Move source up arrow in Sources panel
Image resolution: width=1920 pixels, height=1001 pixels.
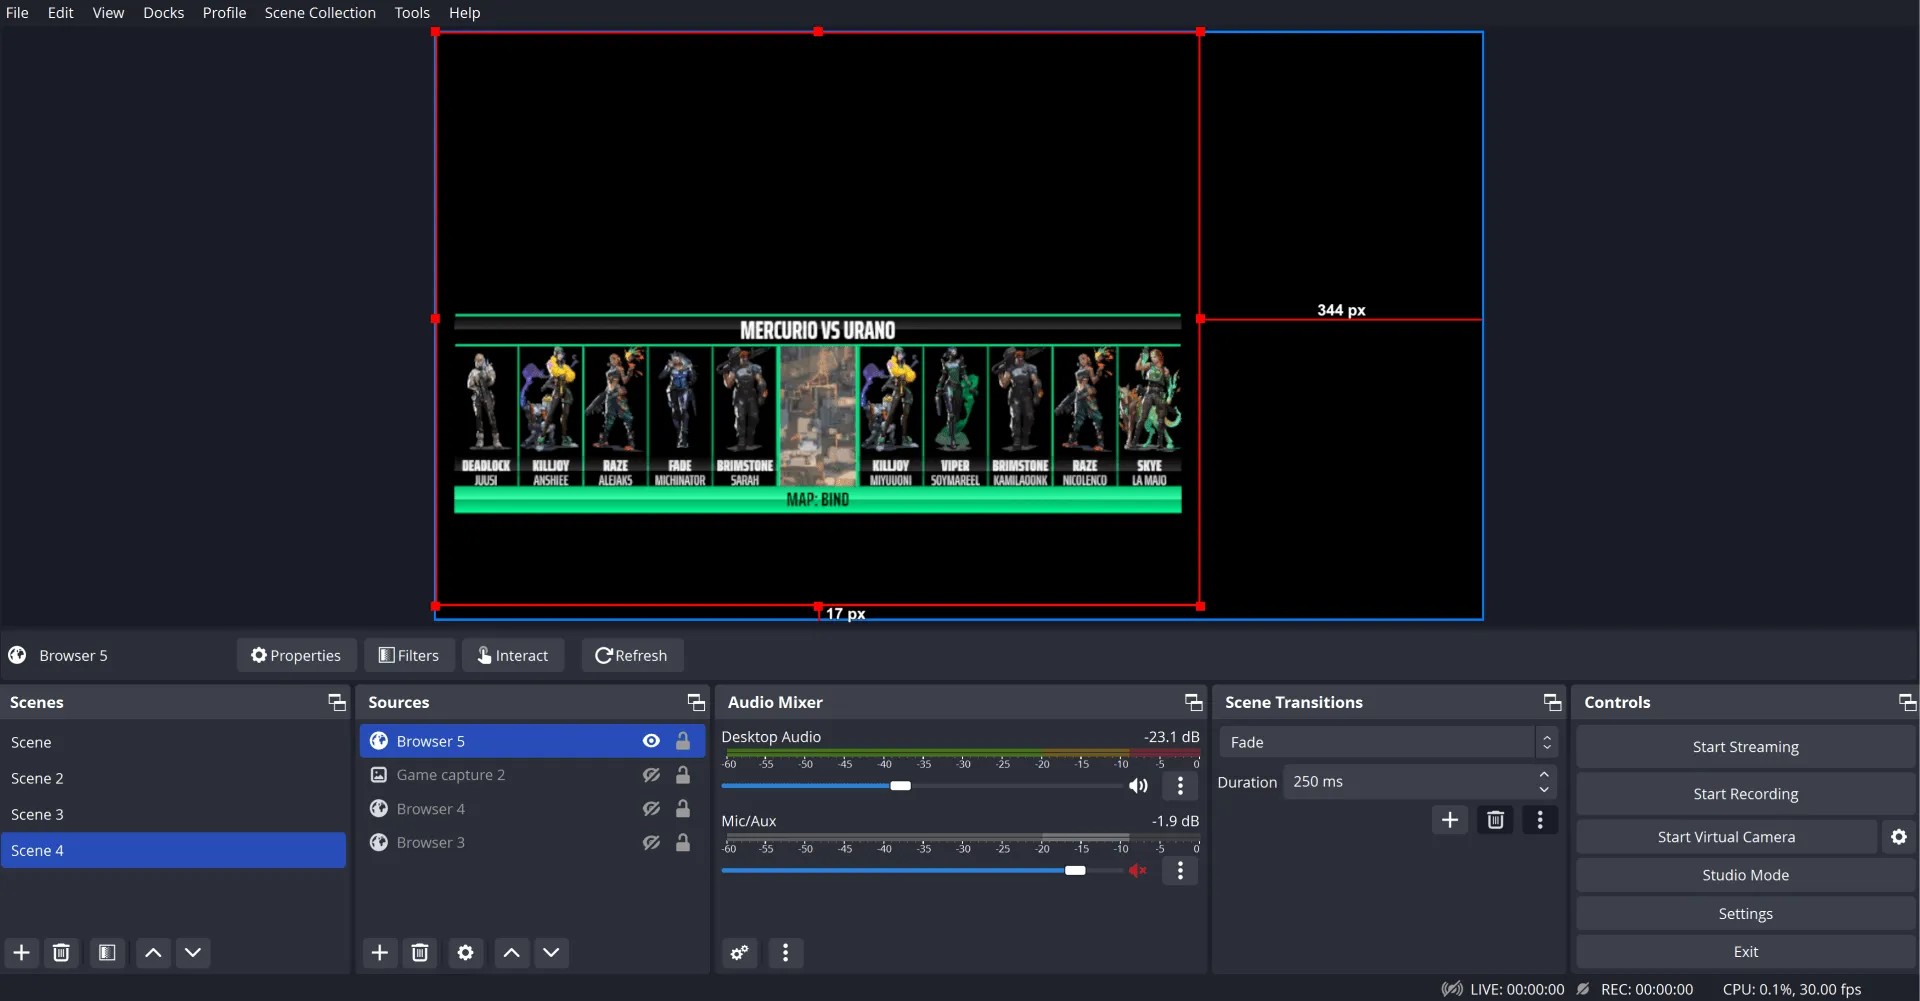(511, 953)
